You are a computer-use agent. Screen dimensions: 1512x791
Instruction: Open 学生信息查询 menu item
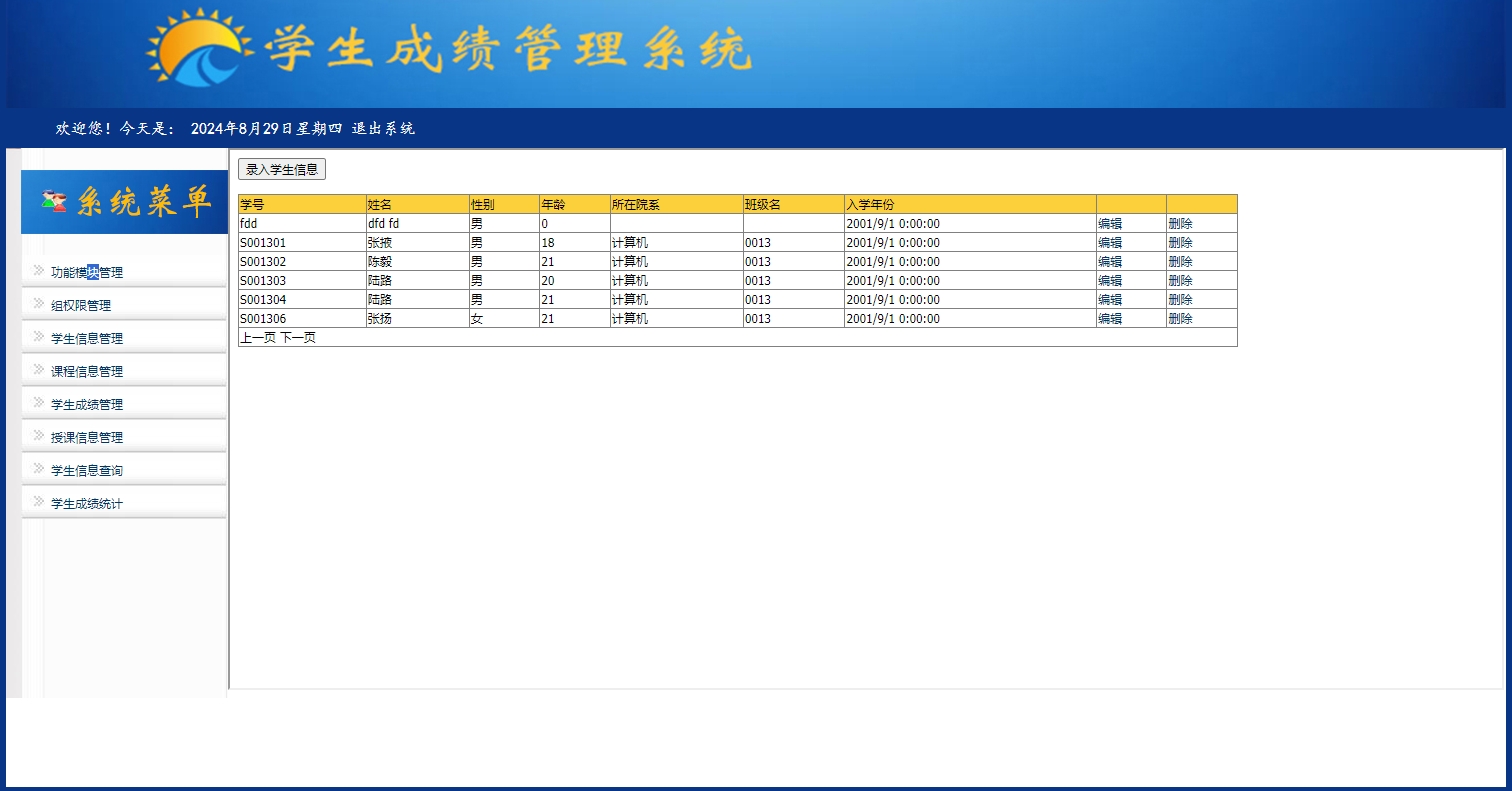(x=87, y=470)
